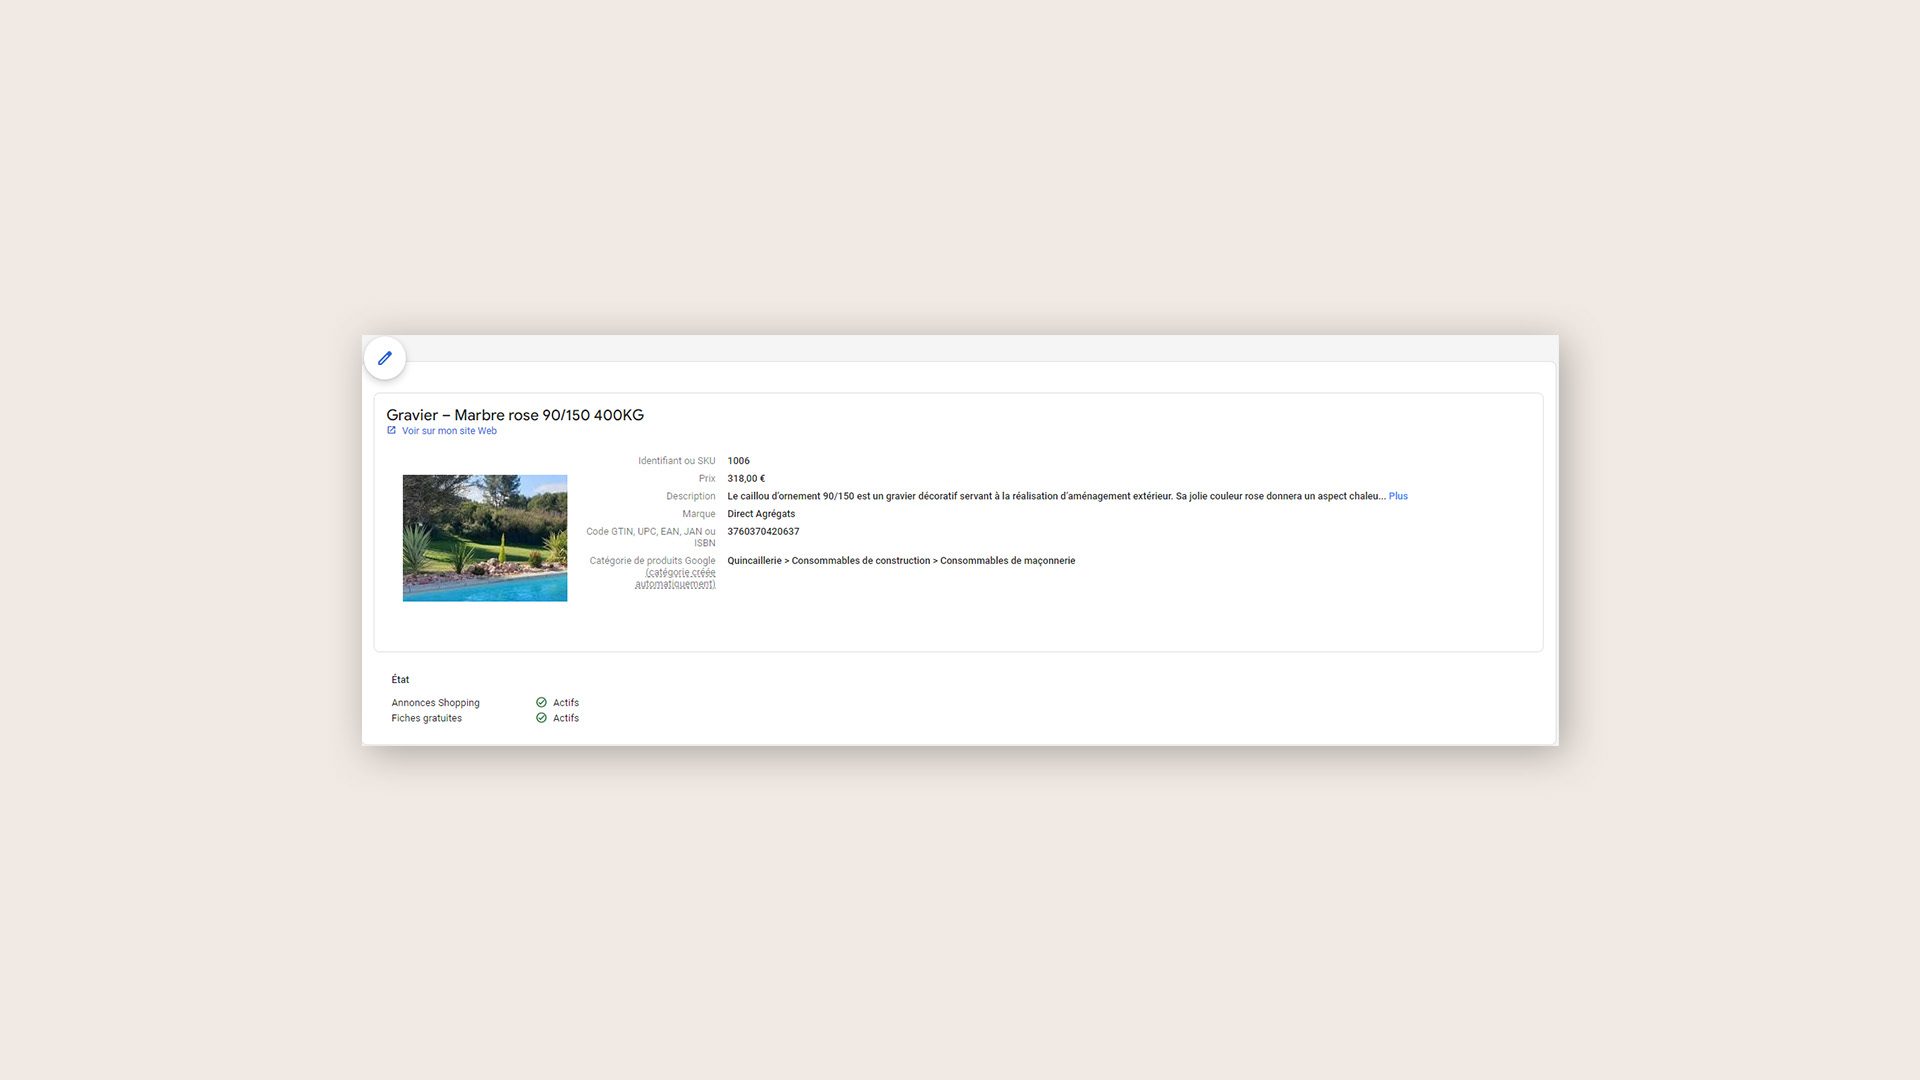The height and width of the screenshot is (1080, 1920).
Task: Click the 'Actifs' status beside Fiches gratuites
Action: (x=566, y=718)
